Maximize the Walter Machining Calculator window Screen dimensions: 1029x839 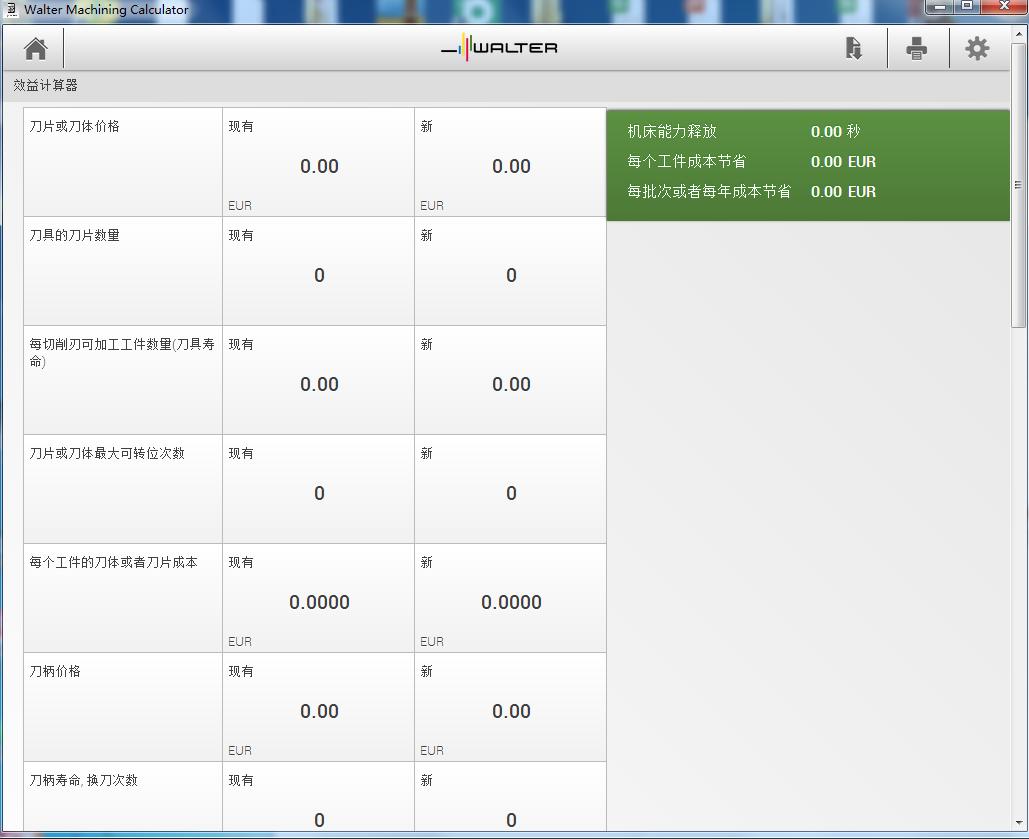click(967, 7)
